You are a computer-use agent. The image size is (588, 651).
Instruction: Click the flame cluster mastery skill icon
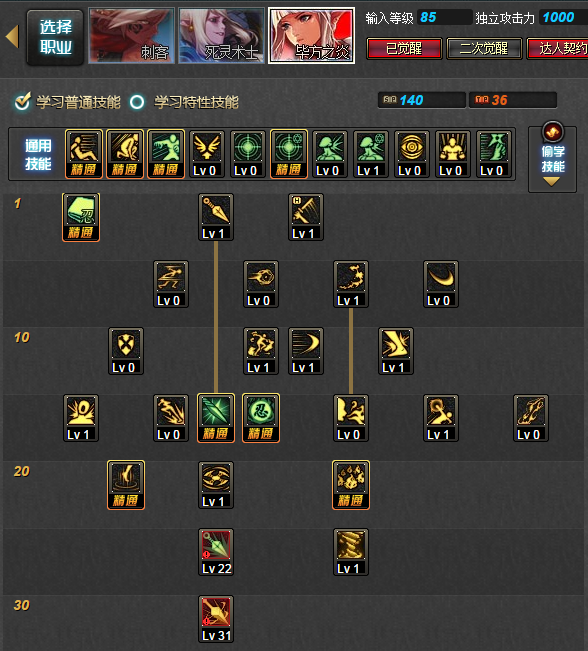coord(351,485)
